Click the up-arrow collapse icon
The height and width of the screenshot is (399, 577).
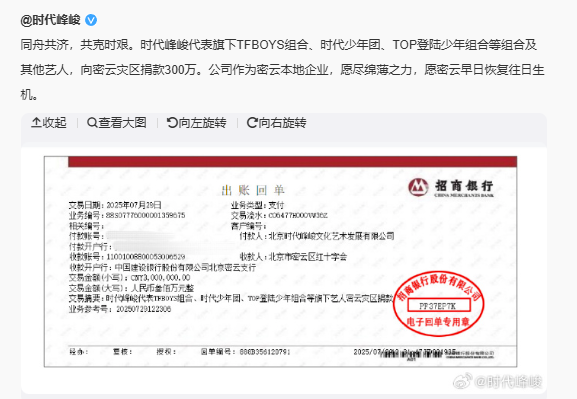tap(36, 122)
